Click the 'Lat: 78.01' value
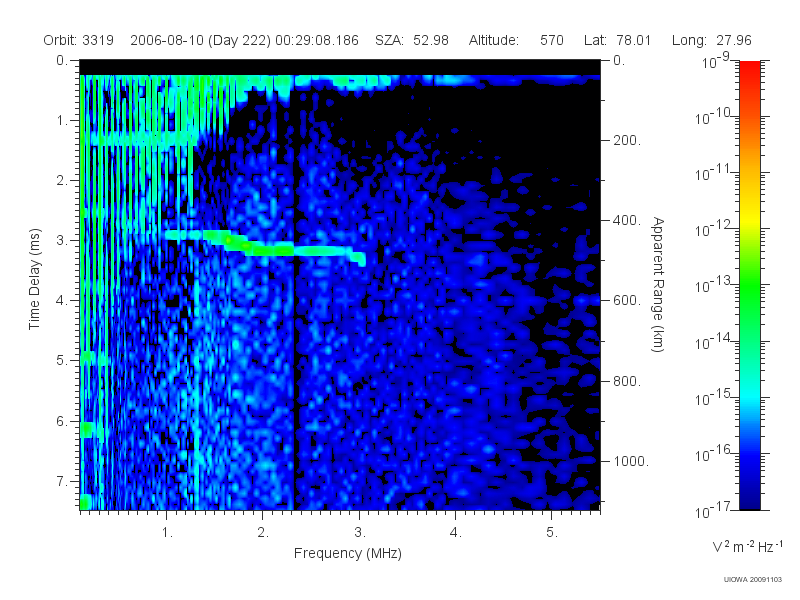800x600 pixels. [x=618, y=40]
